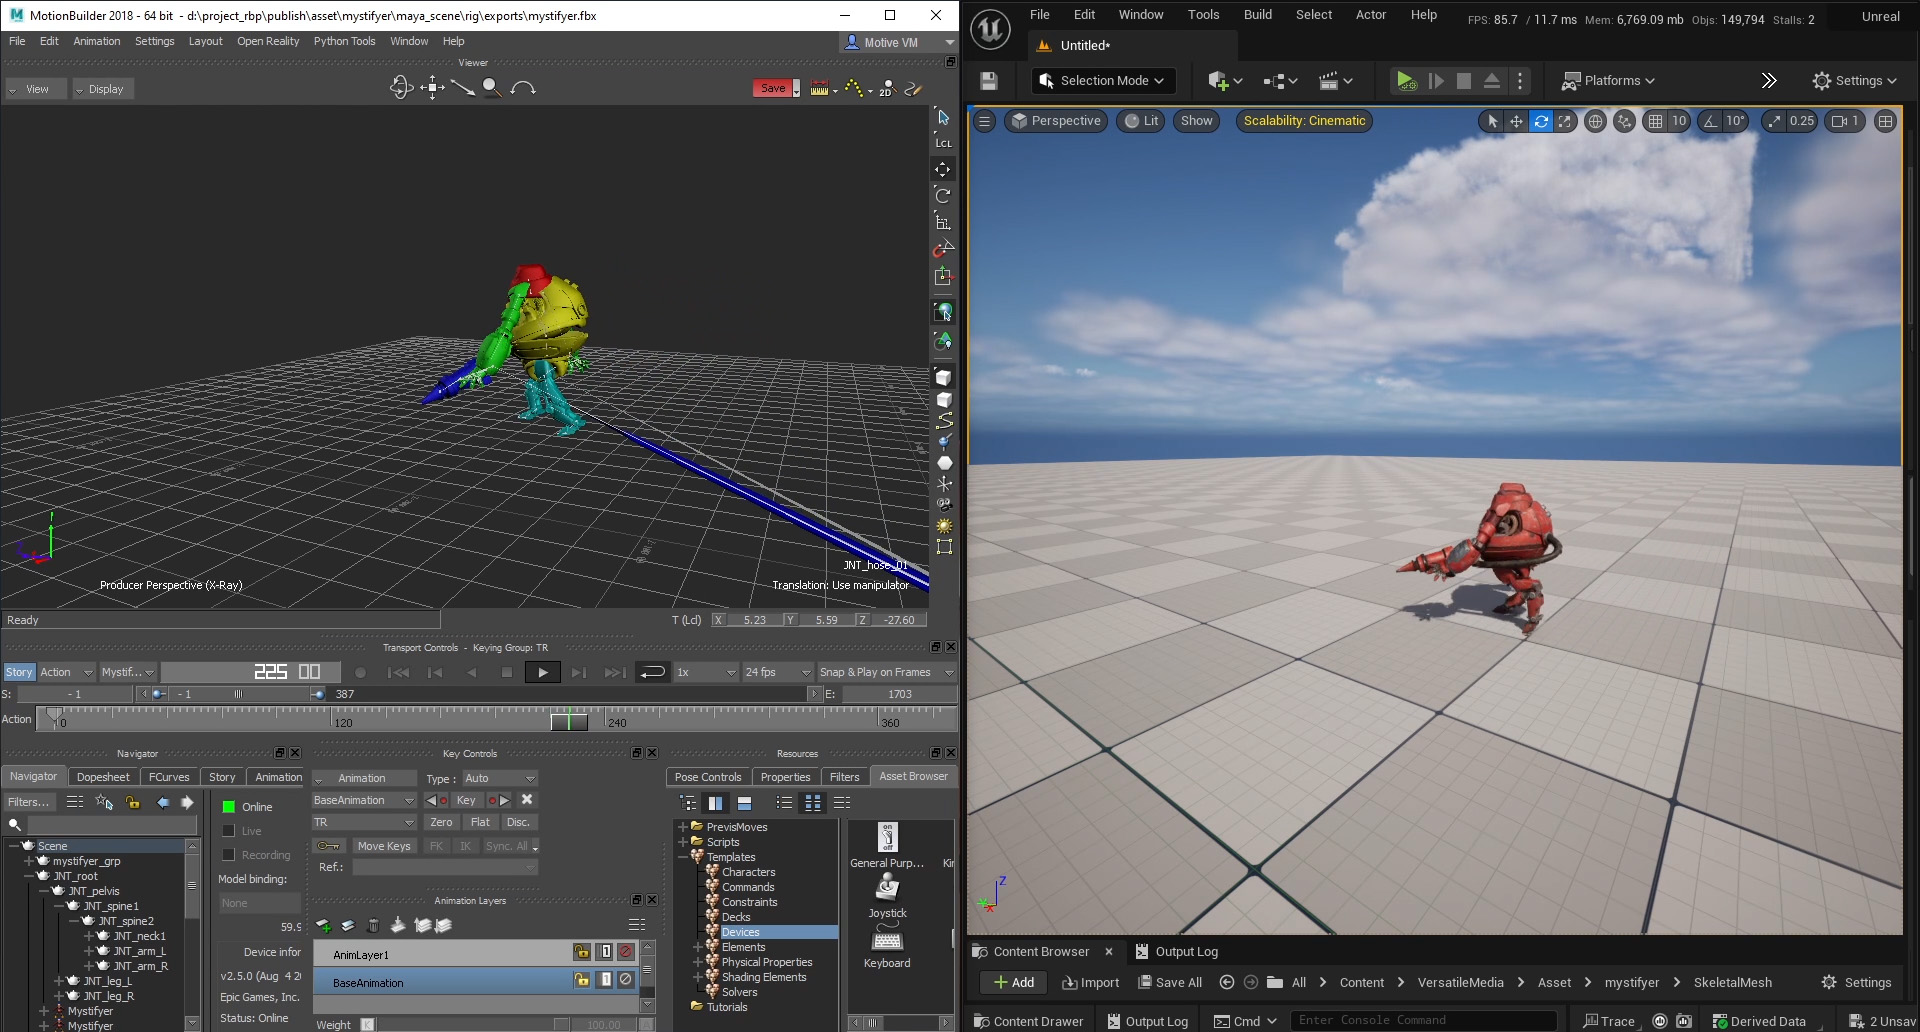Save the current Unreal level
This screenshot has width=1920, height=1032.
click(x=989, y=81)
